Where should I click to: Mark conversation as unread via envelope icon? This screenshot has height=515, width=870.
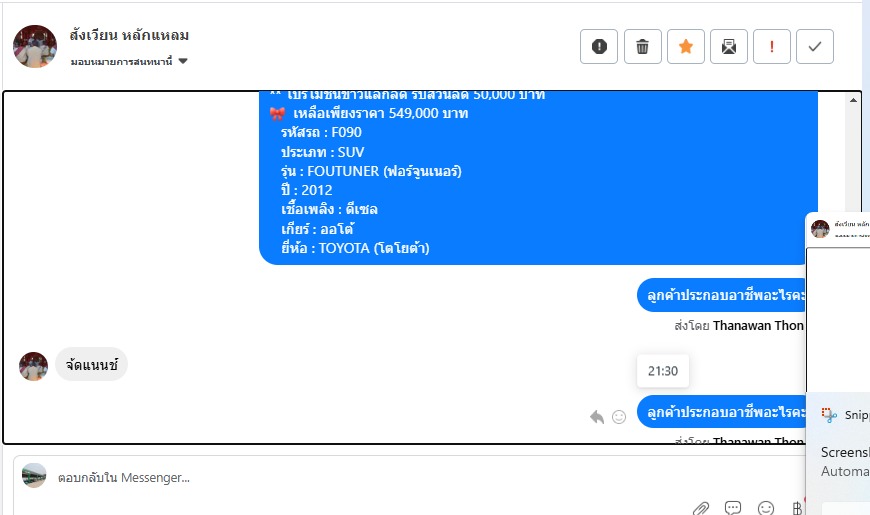pos(729,47)
